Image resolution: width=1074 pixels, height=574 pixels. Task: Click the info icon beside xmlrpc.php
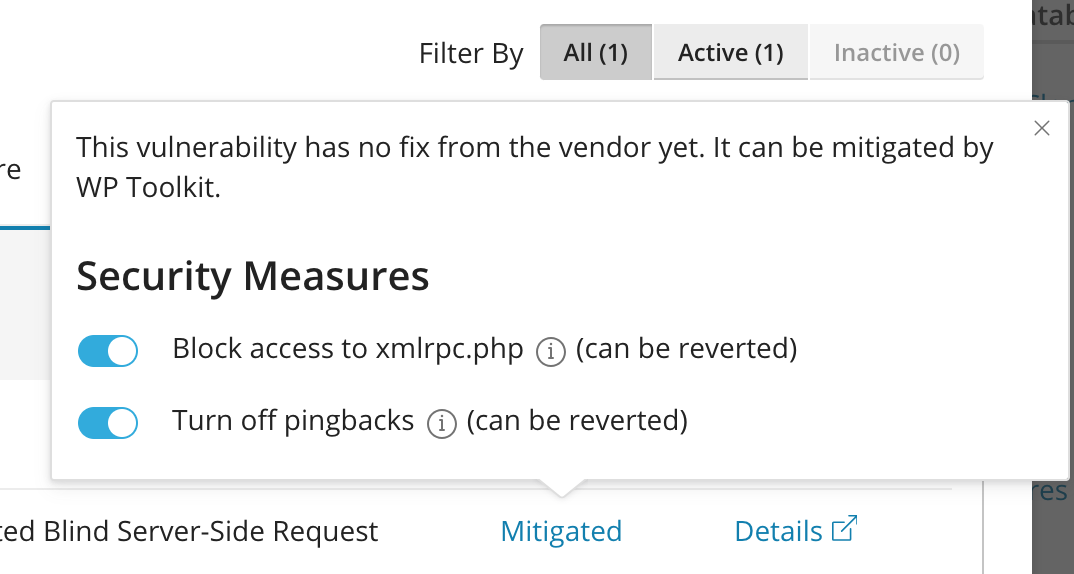[551, 351]
